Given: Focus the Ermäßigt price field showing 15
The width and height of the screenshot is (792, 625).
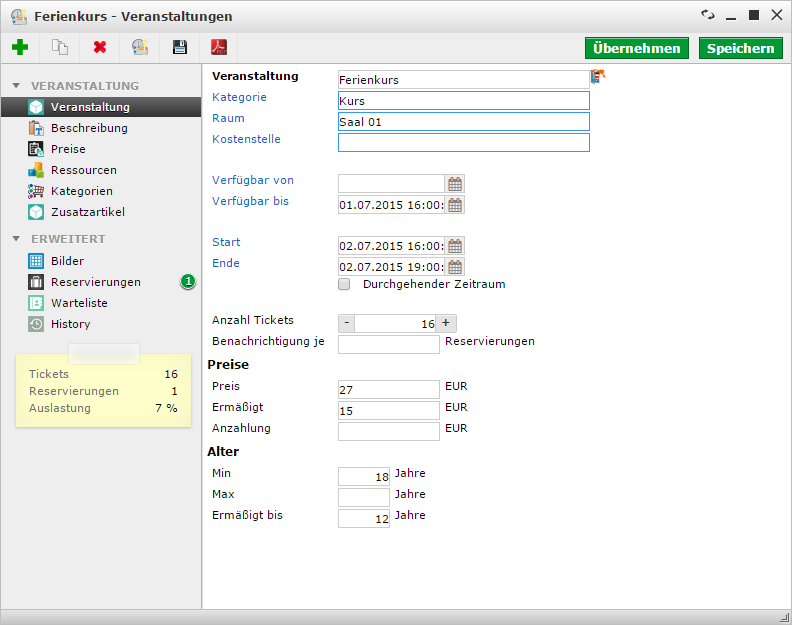Looking at the screenshot, I should (x=389, y=410).
